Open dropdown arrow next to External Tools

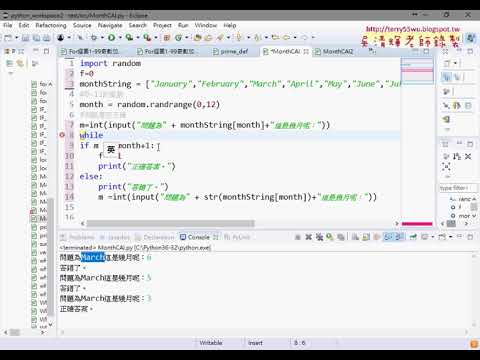point(156,38)
